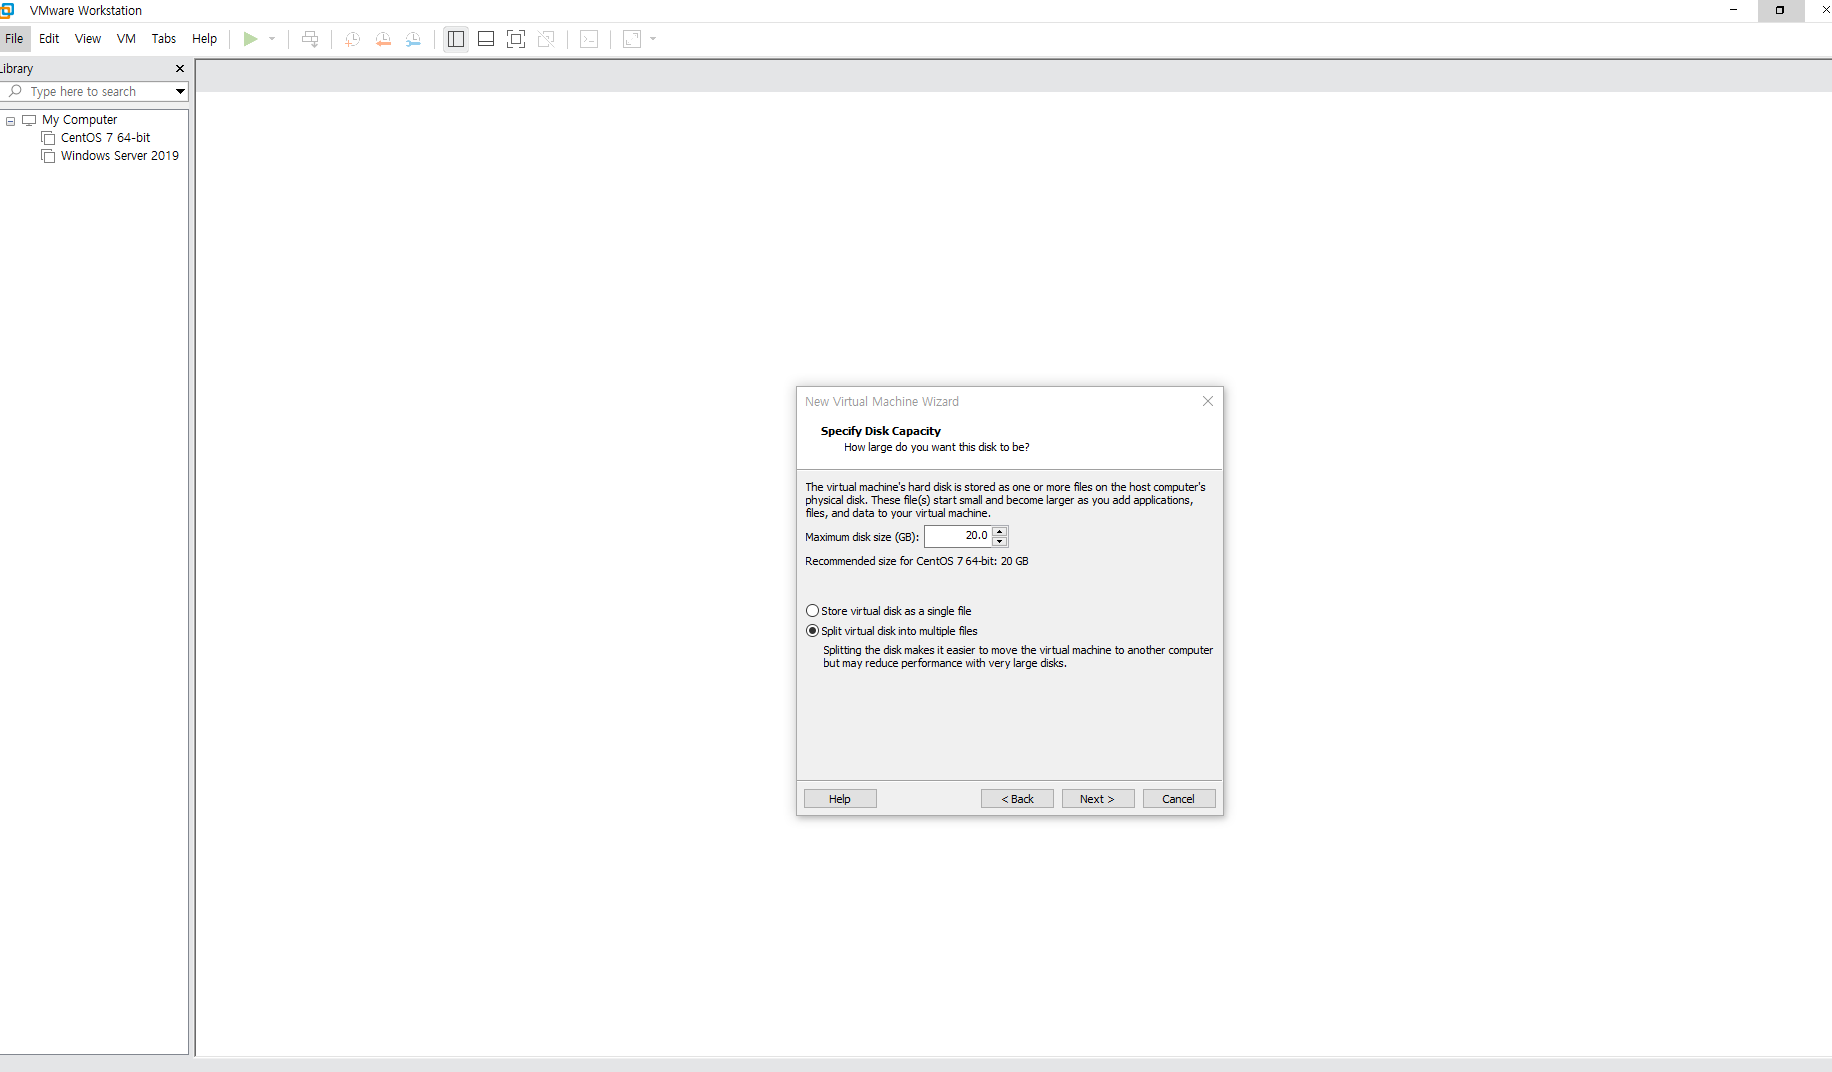Decrease disk size with the down spinner
The image size is (1832, 1072).
click(x=999, y=542)
